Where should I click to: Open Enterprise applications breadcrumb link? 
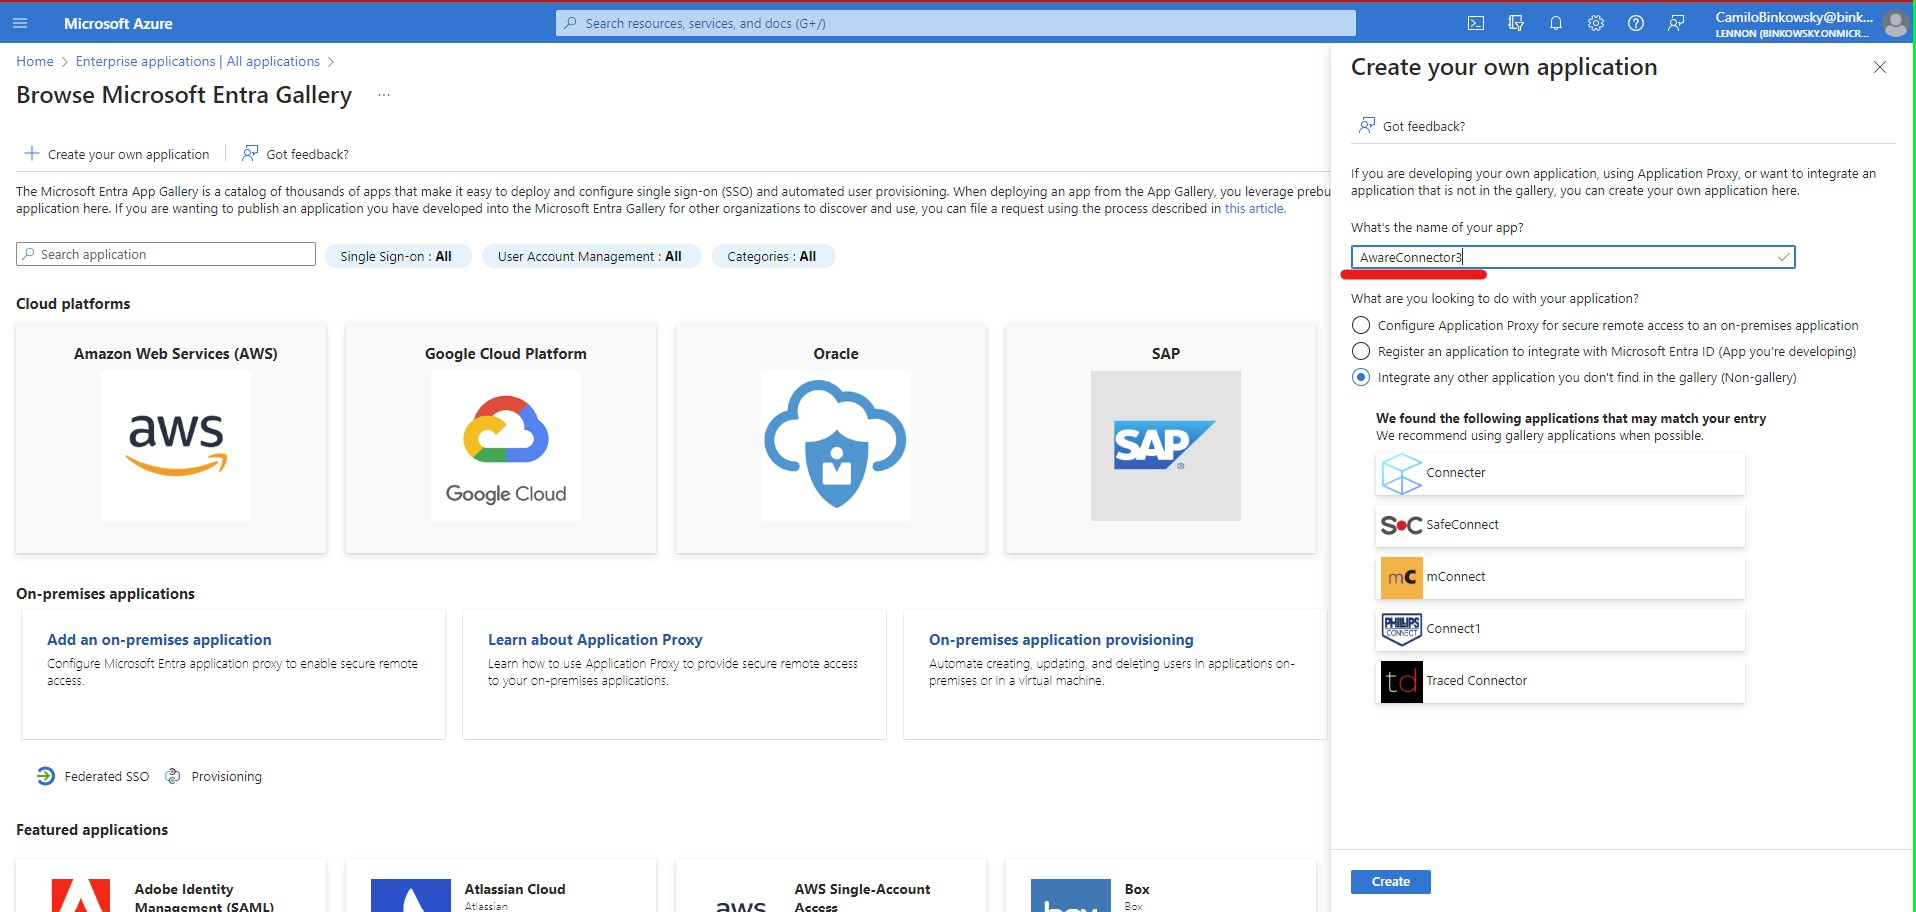pyautogui.click(x=146, y=61)
